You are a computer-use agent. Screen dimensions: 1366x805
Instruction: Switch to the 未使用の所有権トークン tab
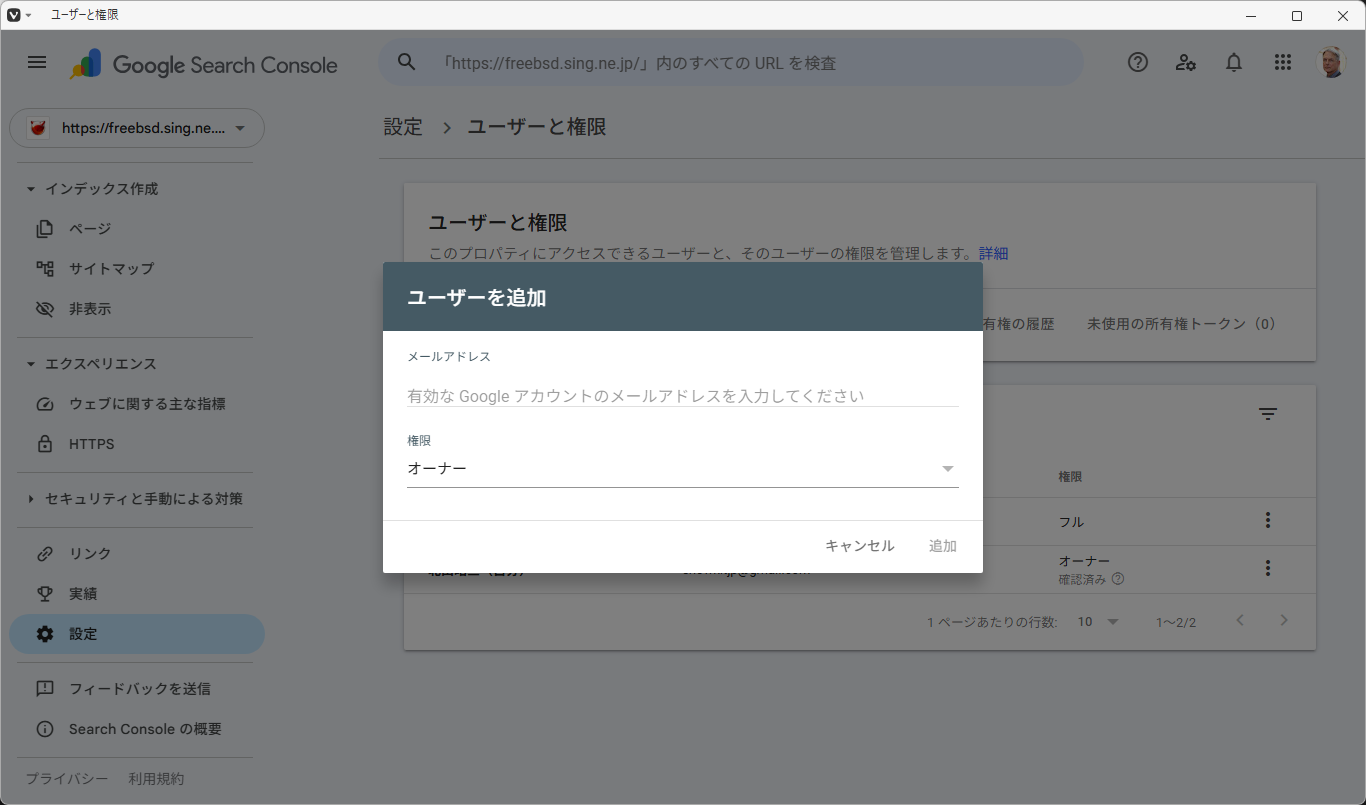click(1181, 323)
